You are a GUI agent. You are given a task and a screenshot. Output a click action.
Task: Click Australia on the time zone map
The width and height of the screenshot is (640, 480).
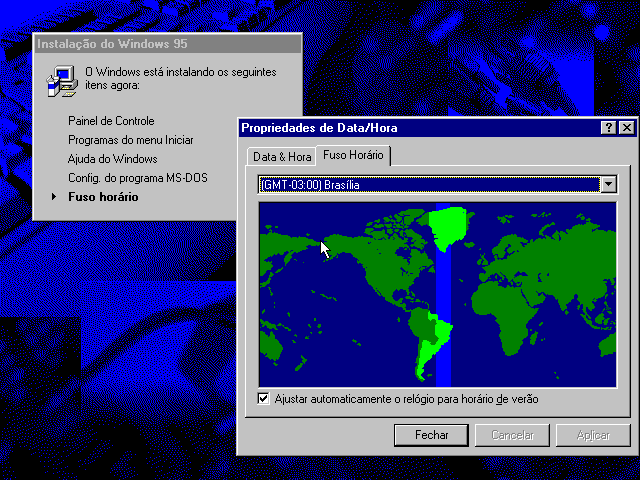click(x=270, y=345)
